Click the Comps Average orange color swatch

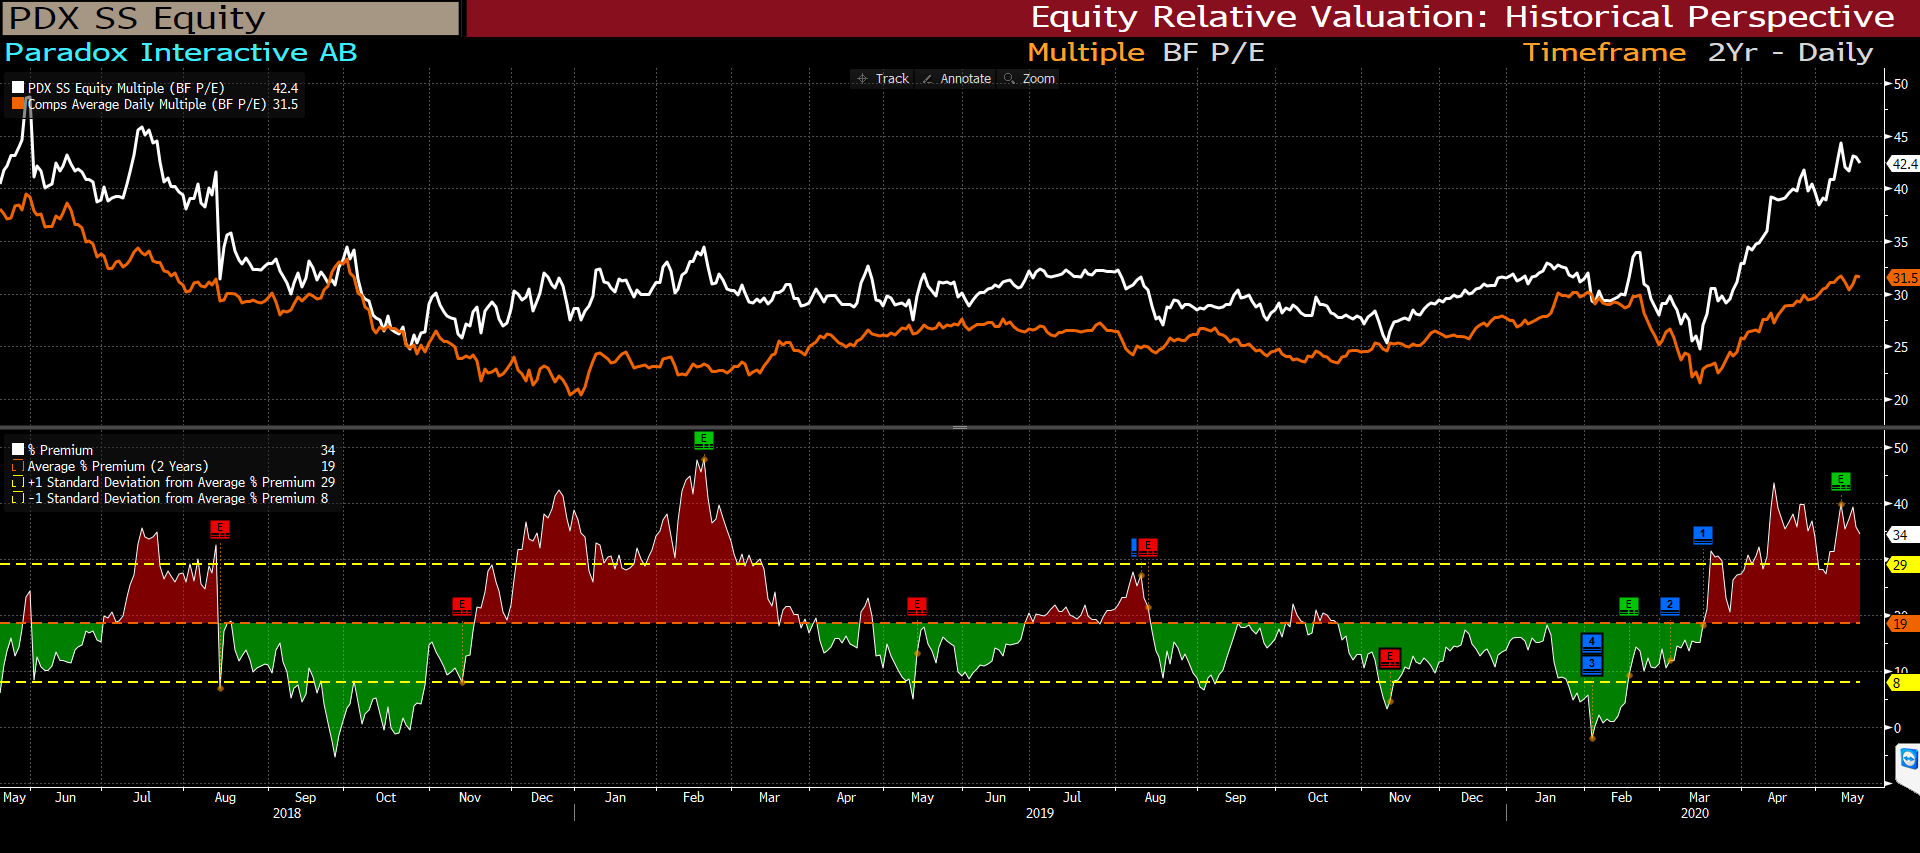click(18, 104)
